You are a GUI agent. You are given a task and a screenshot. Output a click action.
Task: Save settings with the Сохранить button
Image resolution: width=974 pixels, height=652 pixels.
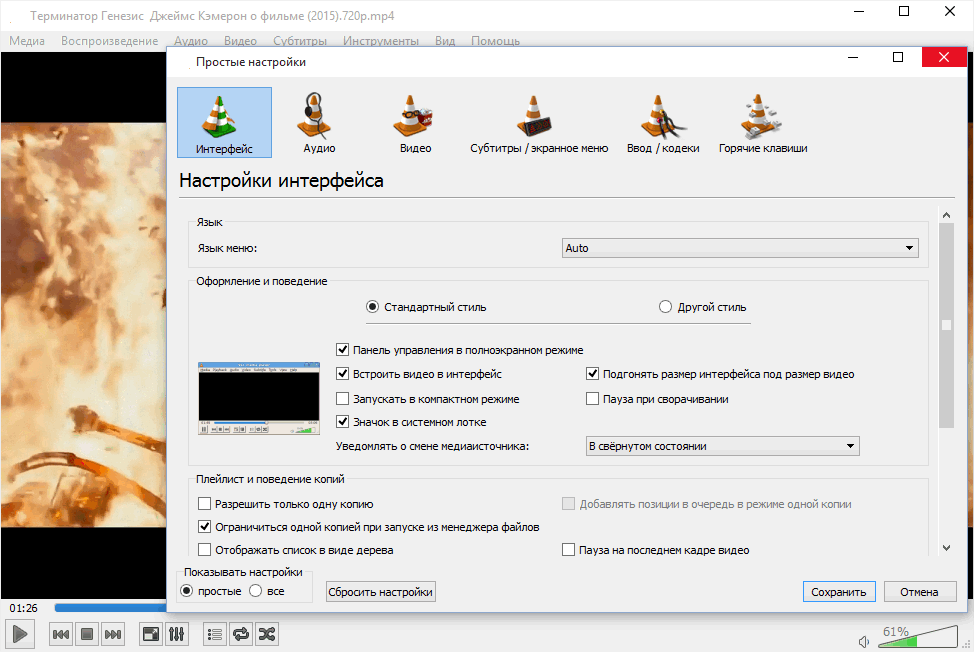click(x=838, y=591)
